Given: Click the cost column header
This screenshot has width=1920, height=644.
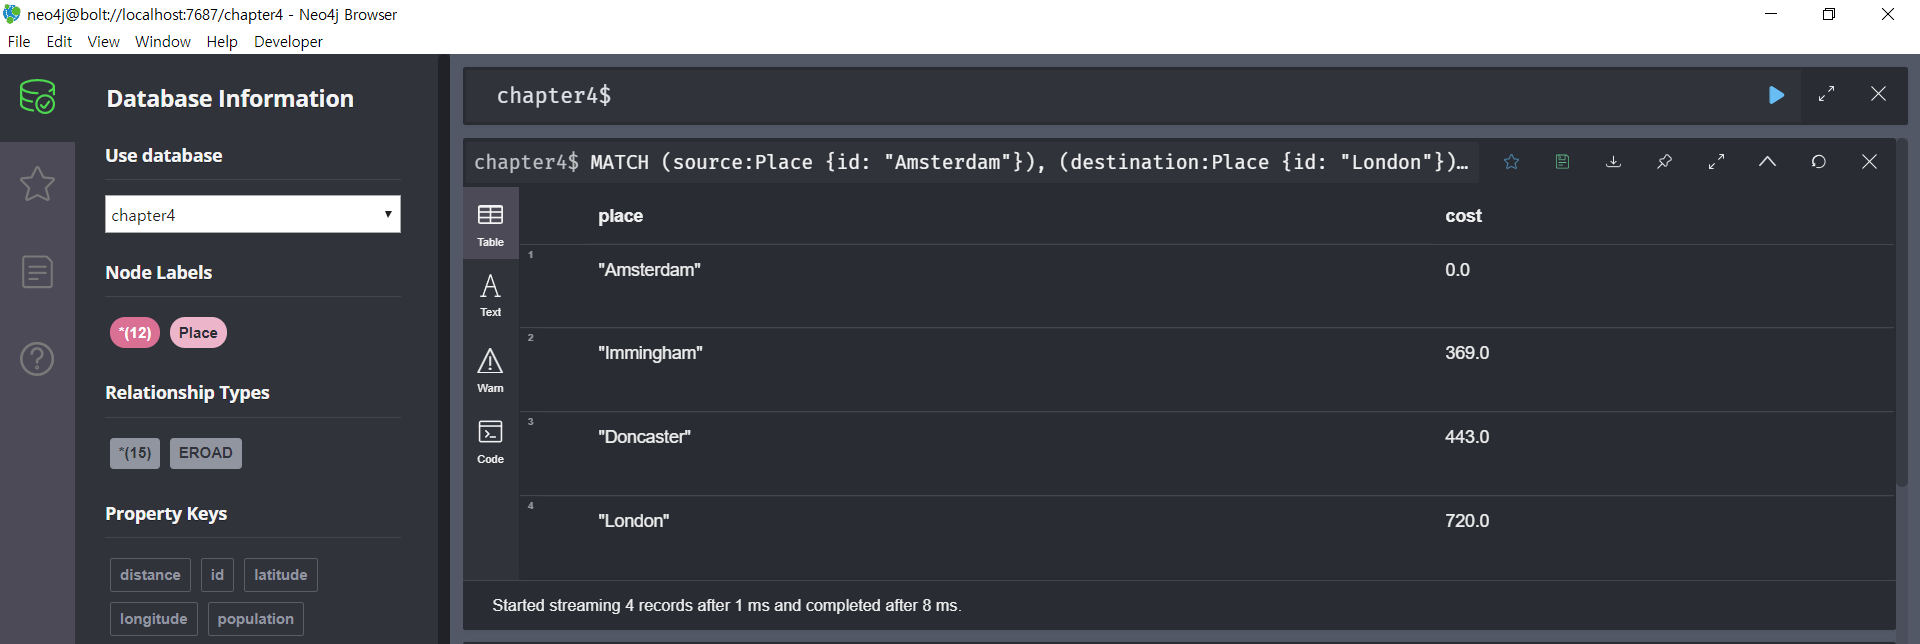Looking at the screenshot, I should coord(1463,216).
